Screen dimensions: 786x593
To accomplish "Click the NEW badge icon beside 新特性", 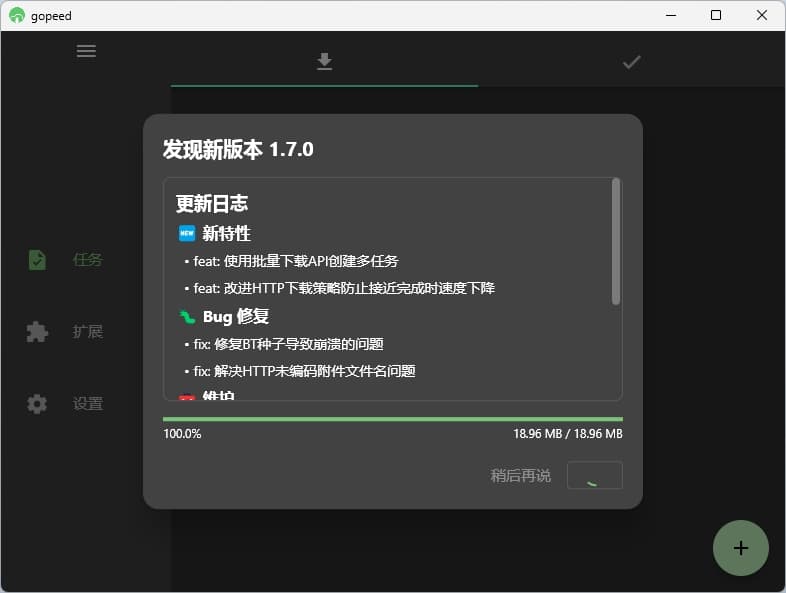I will tap(187, 233).
